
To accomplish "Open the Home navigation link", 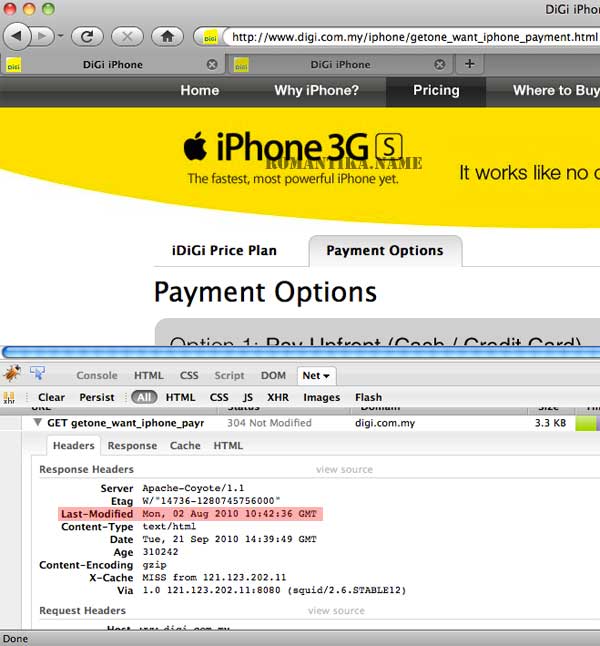I will coord(200,90).
